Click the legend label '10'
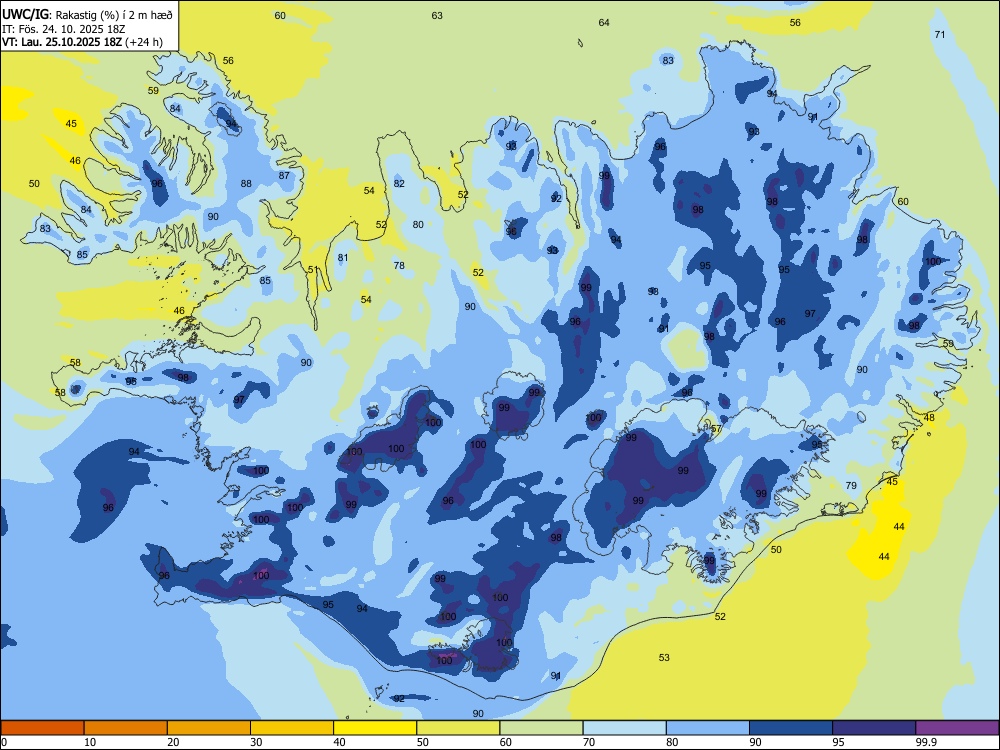Screen dimensions: 1000x750 91,742
